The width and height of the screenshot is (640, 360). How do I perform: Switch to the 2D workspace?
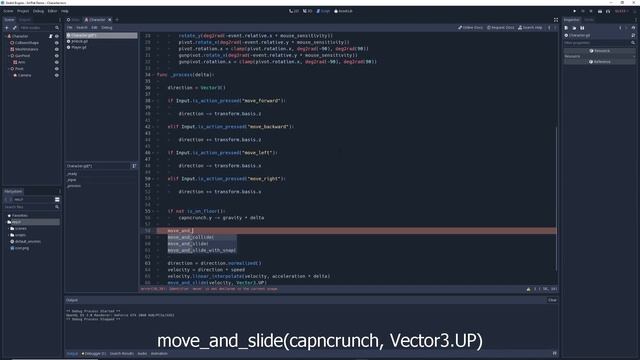(x=294, y=11)
